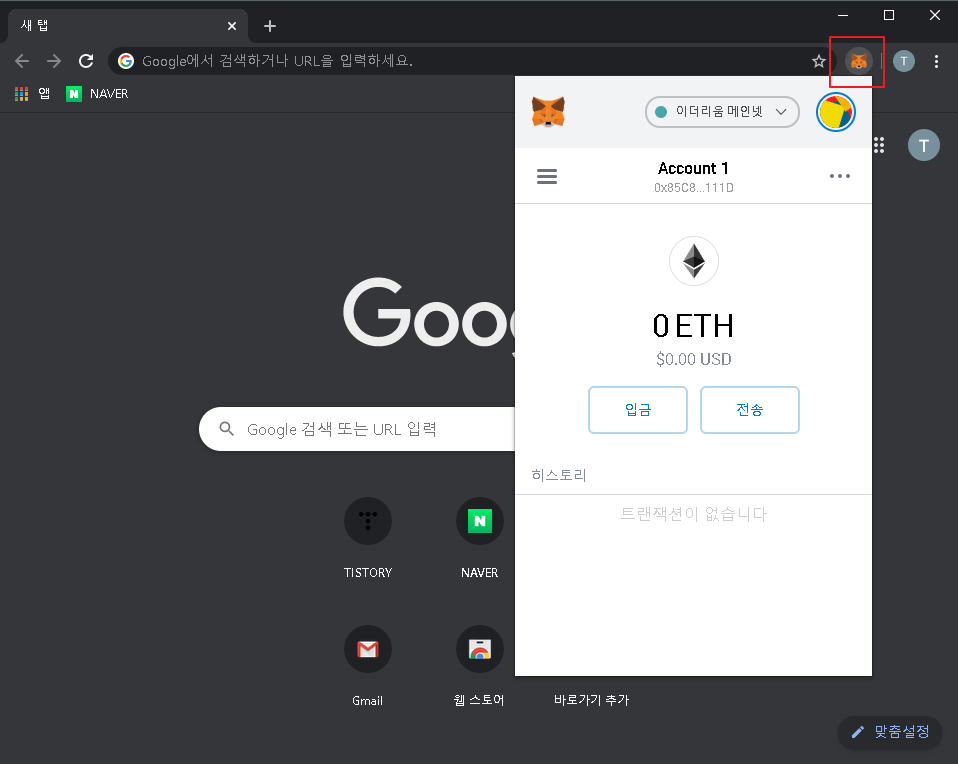Open the 이더리움 메인넷 network dropdown
Screen dimensions: 958x764
722,112
